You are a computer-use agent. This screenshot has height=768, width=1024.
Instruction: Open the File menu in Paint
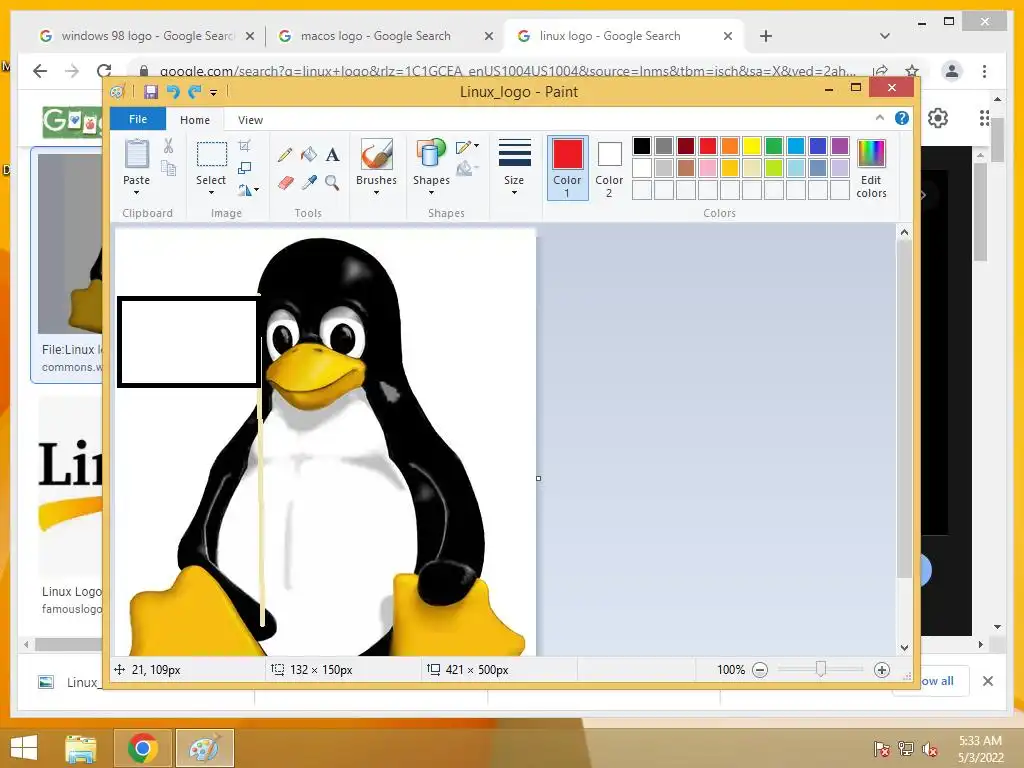click(x=138, y=119)
